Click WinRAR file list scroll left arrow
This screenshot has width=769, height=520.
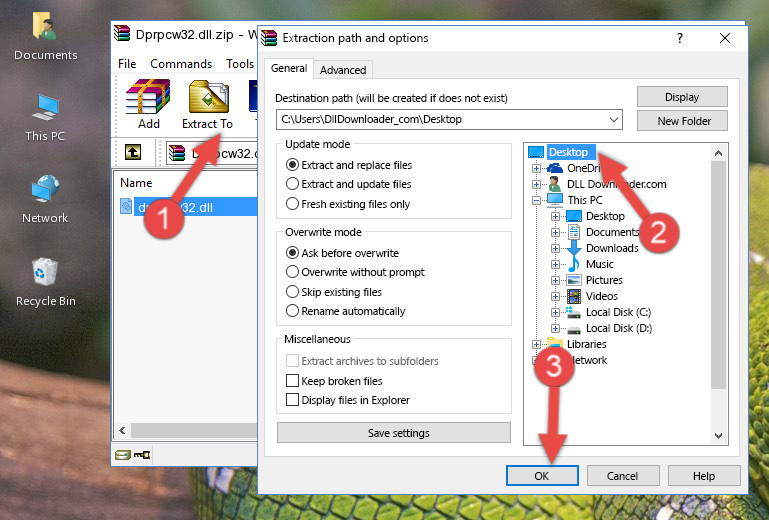click(x=123, y=431)
